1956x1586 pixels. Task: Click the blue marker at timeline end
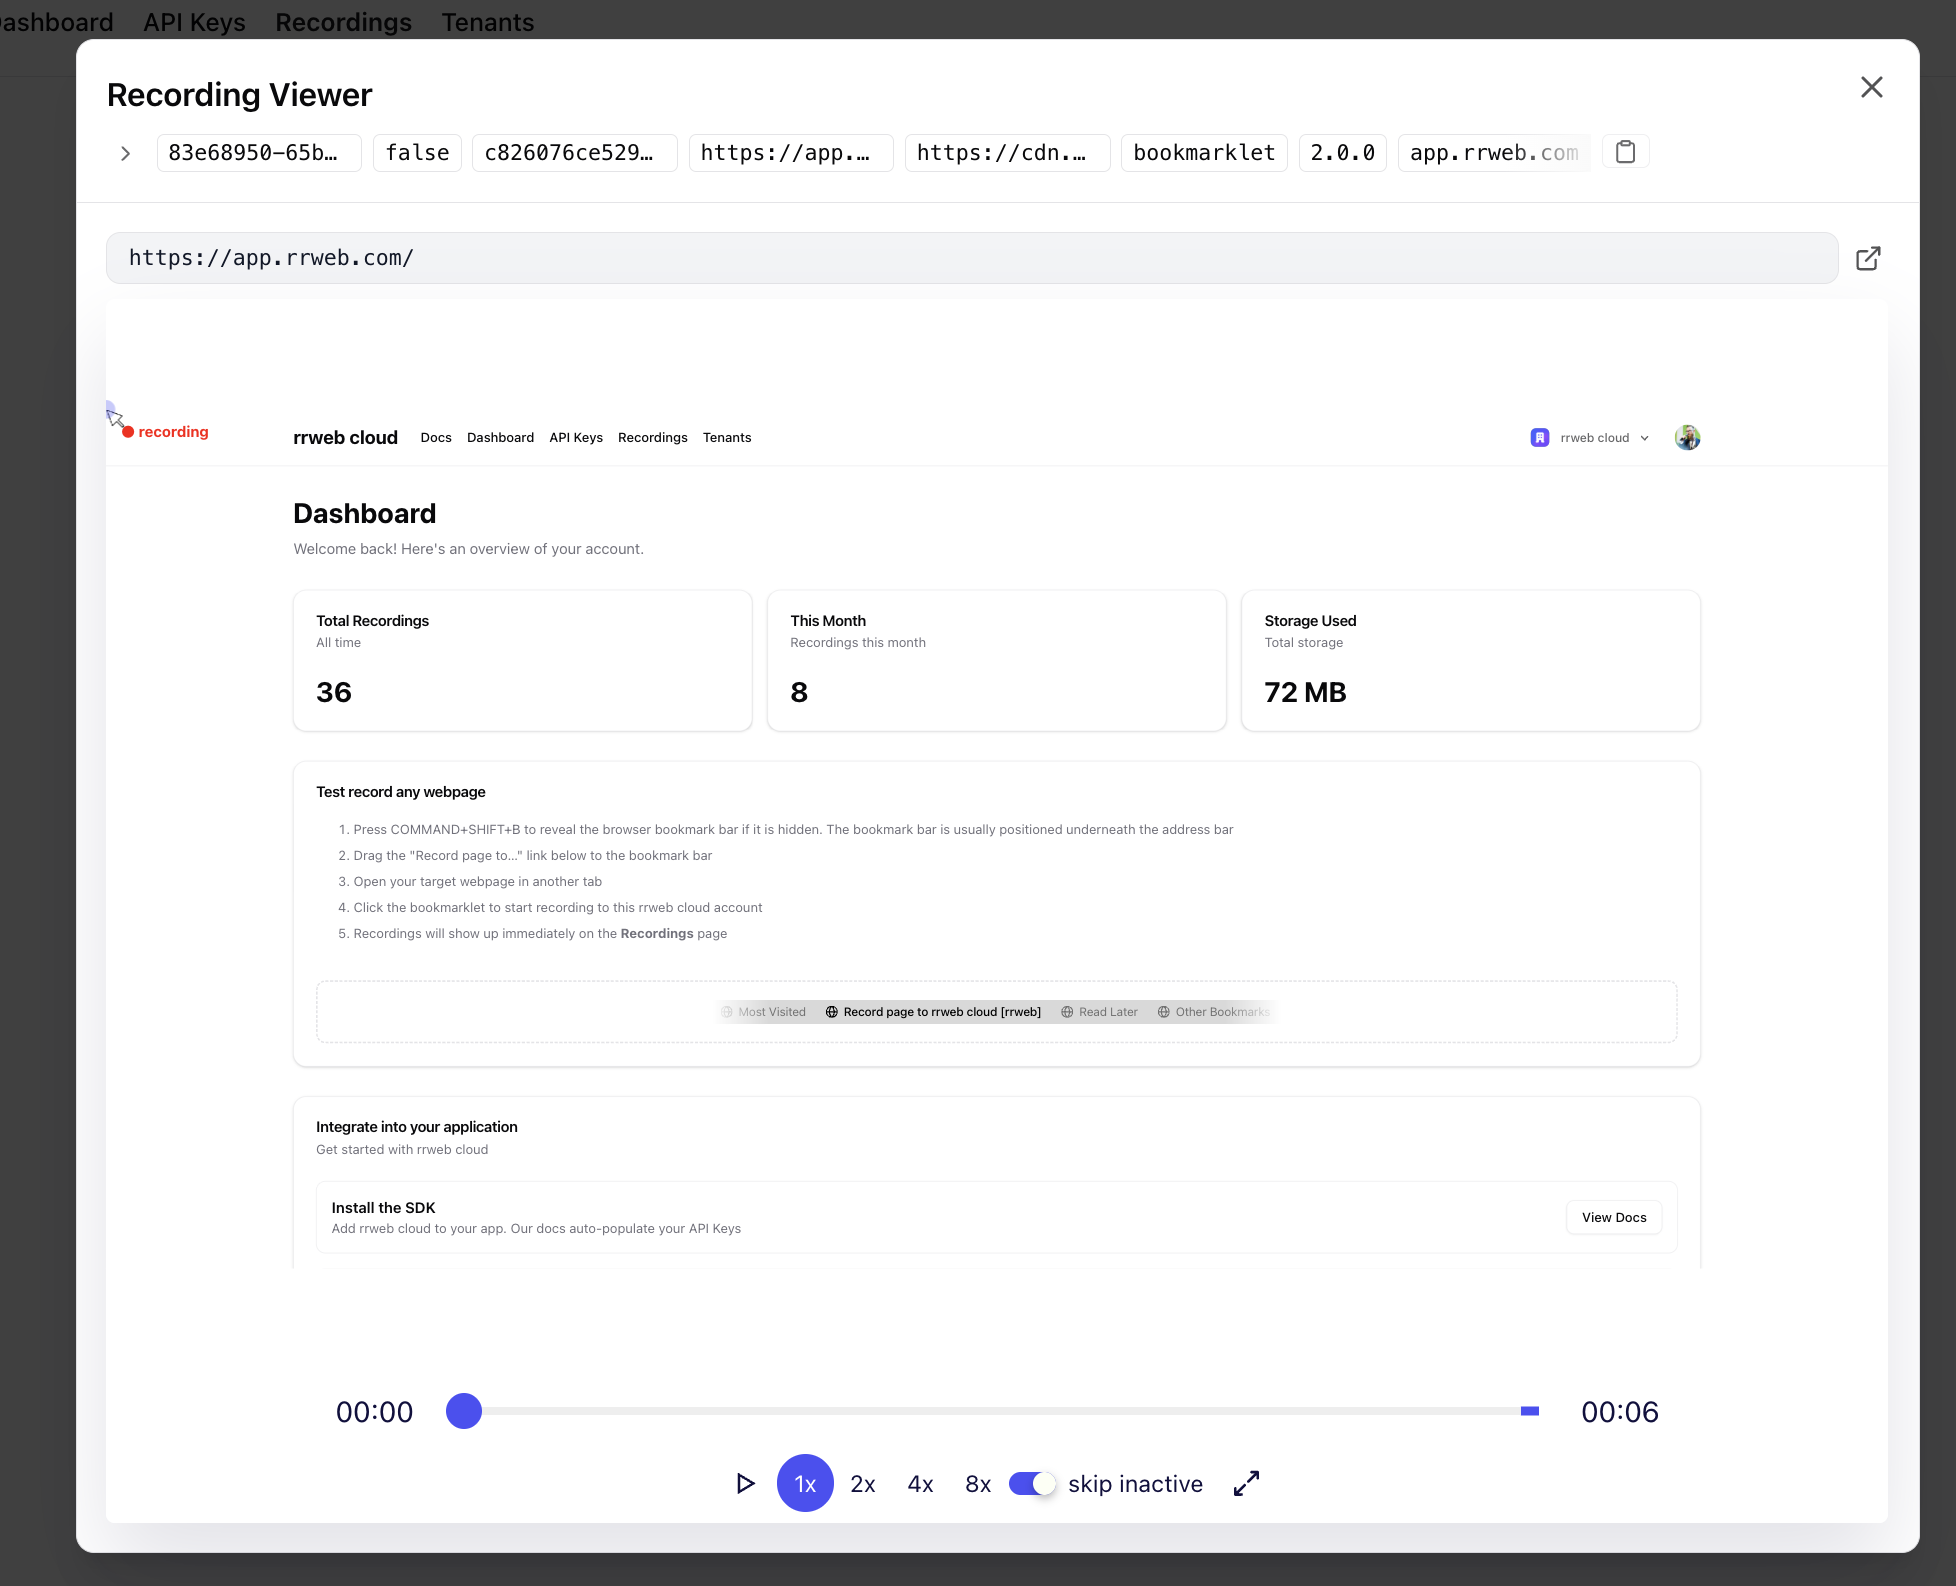[1529, 1411]
